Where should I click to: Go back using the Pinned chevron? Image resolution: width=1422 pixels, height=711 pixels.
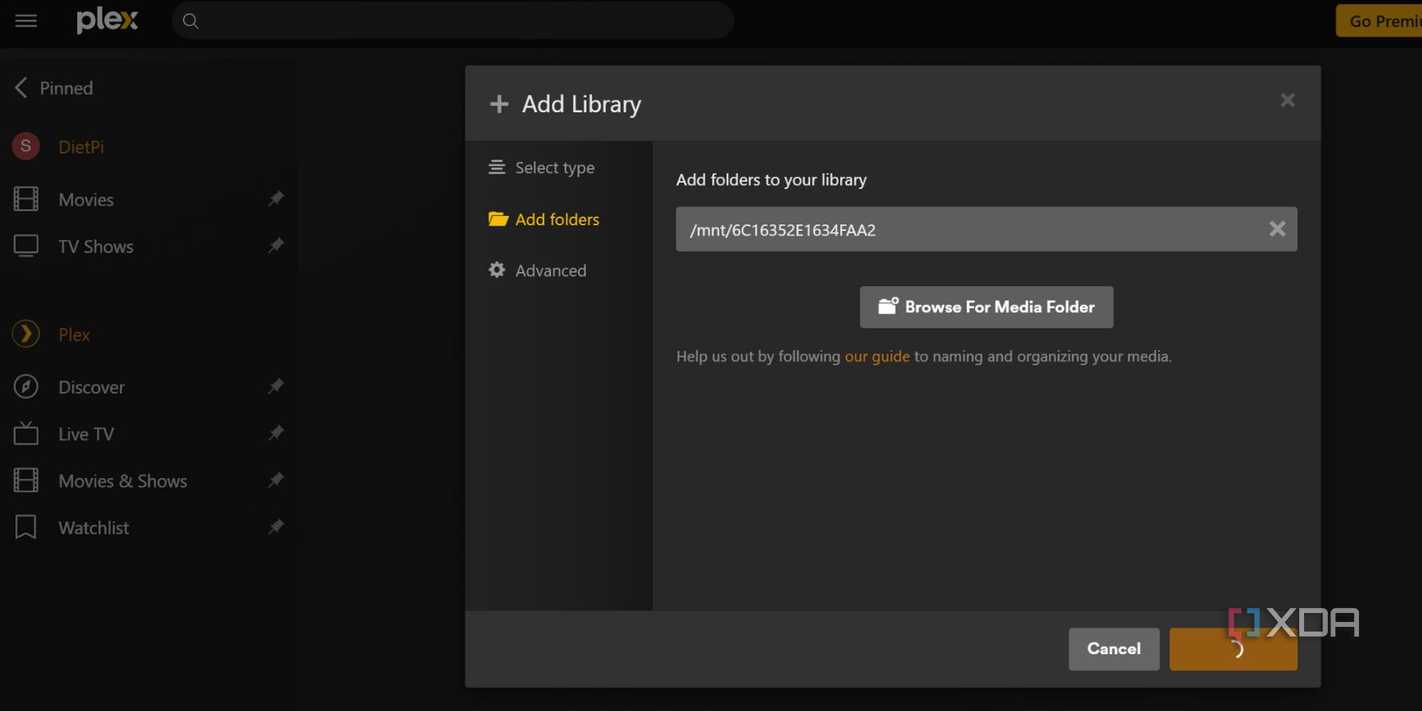[21, 88]
